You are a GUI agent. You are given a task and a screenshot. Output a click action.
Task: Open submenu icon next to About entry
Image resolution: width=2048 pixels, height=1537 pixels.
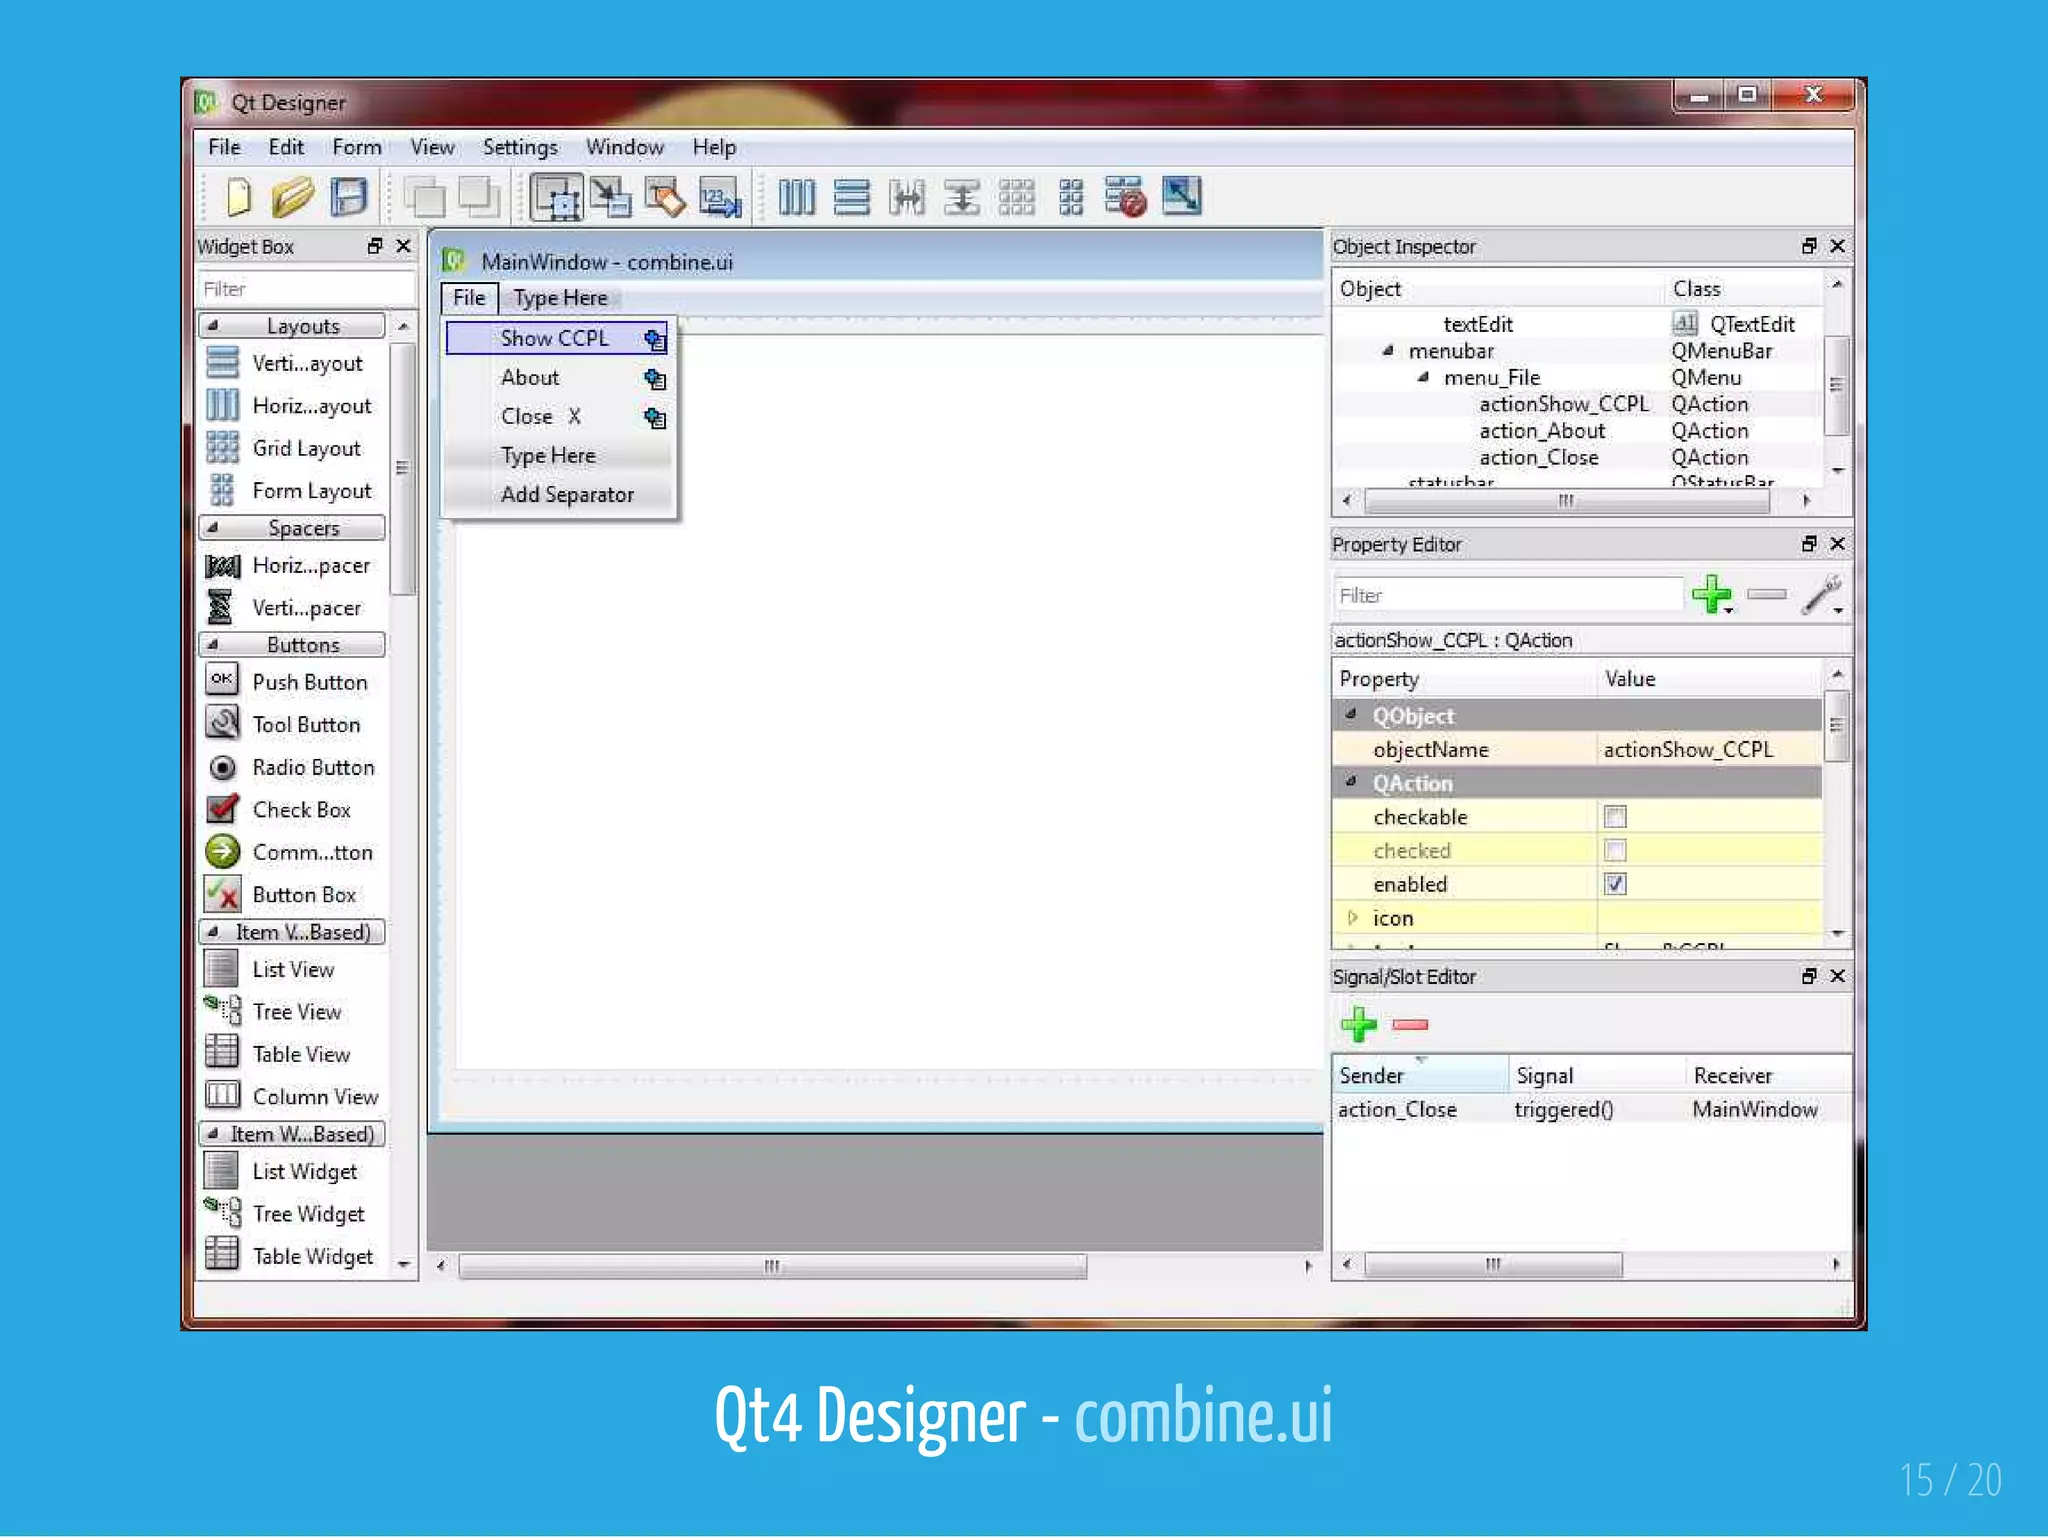[x=655, y=379]
